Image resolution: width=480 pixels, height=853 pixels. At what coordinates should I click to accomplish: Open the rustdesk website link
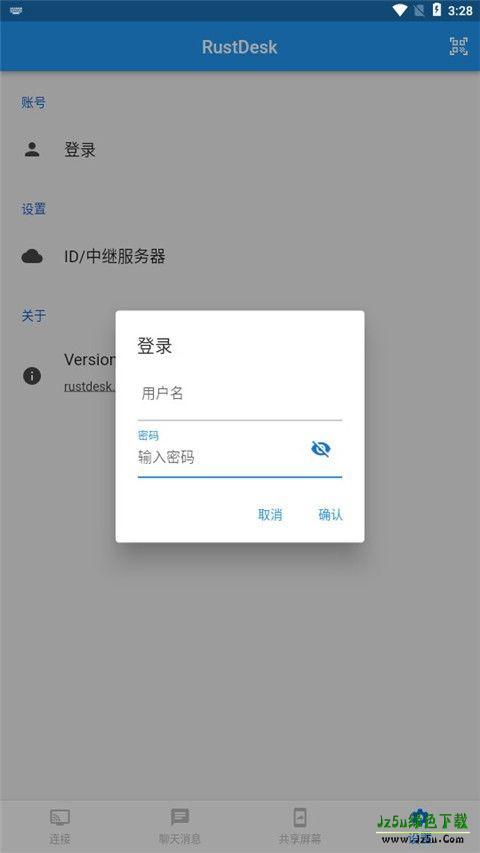click(x=89, y=387)
